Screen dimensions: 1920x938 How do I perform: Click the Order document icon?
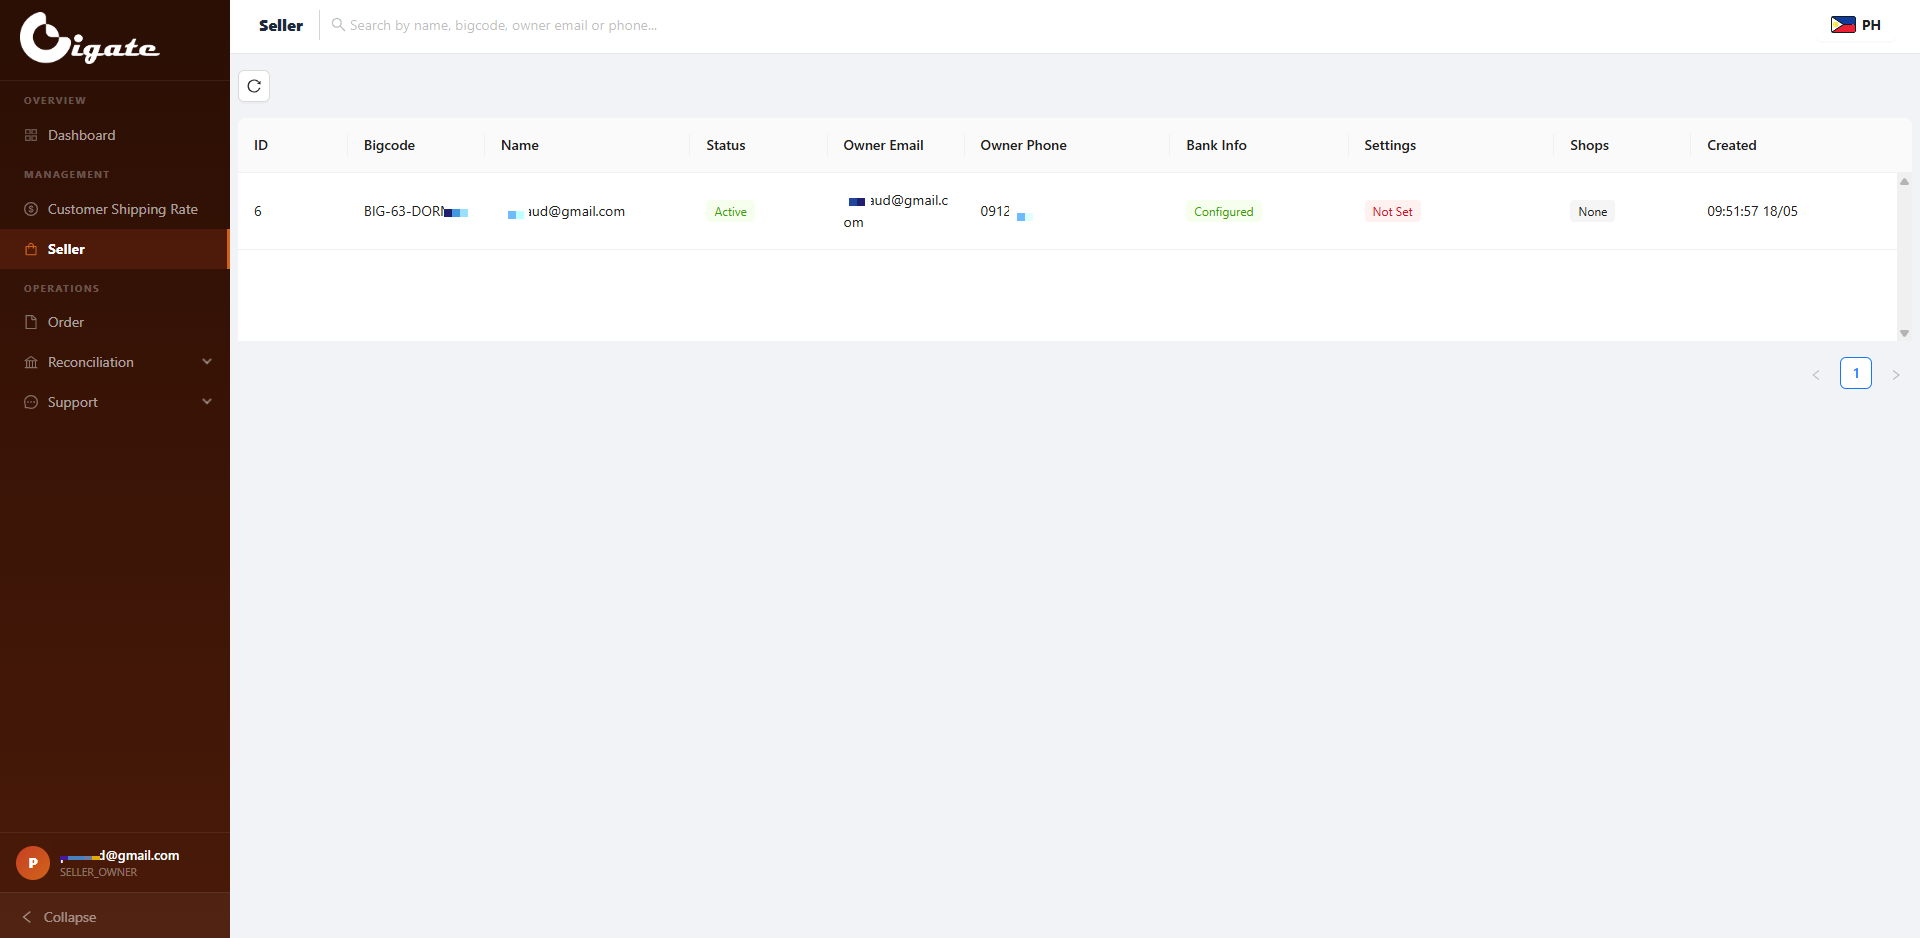(31, 322)
